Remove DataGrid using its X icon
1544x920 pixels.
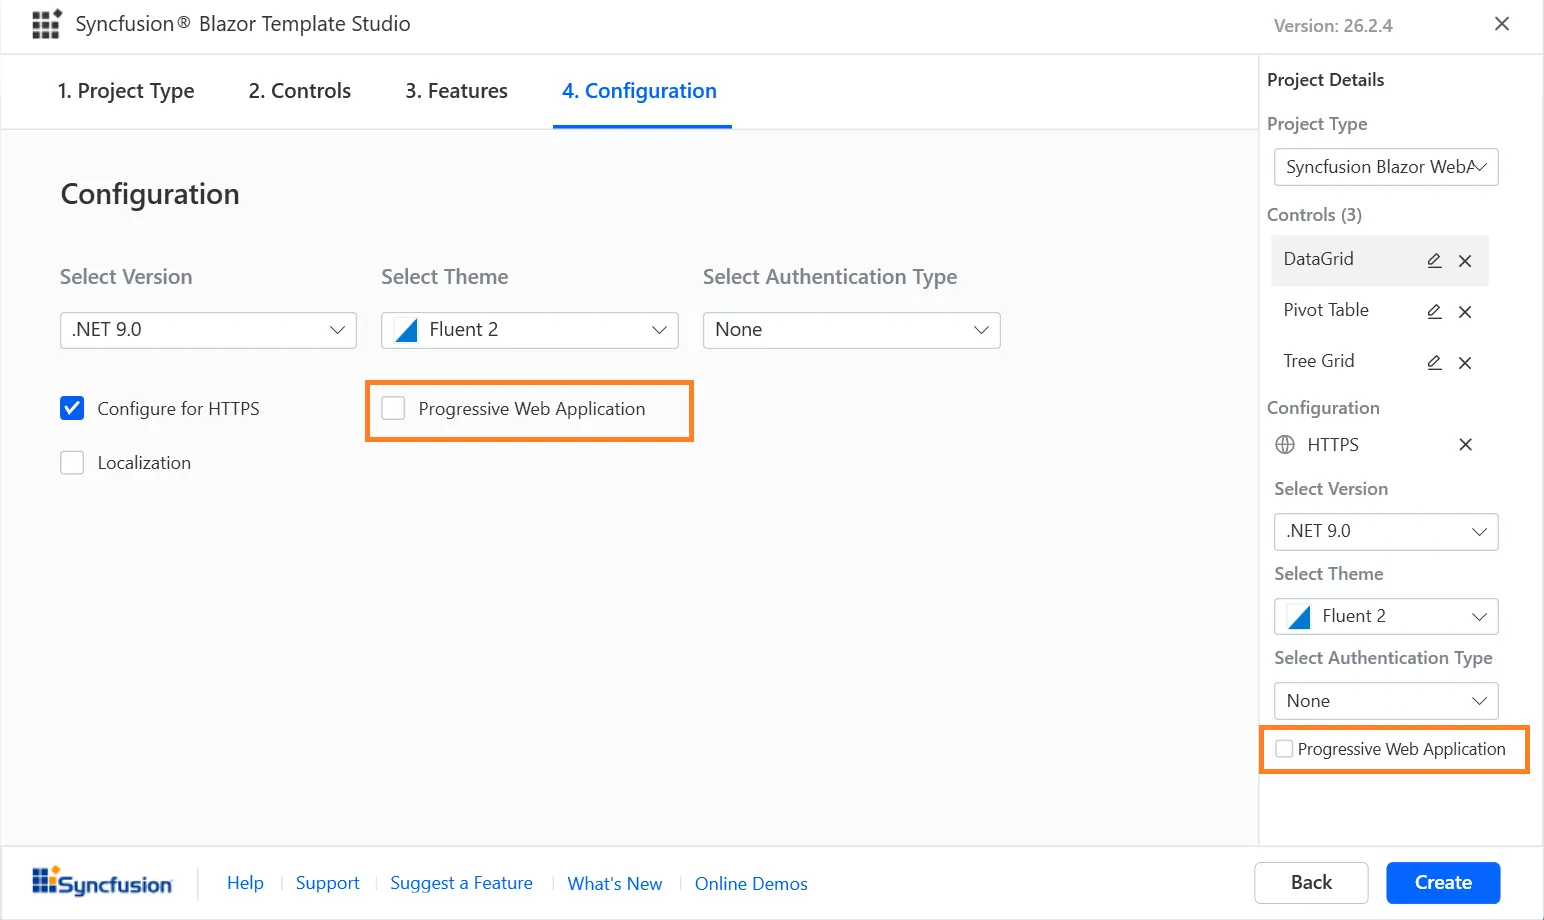pos(1465,261)
